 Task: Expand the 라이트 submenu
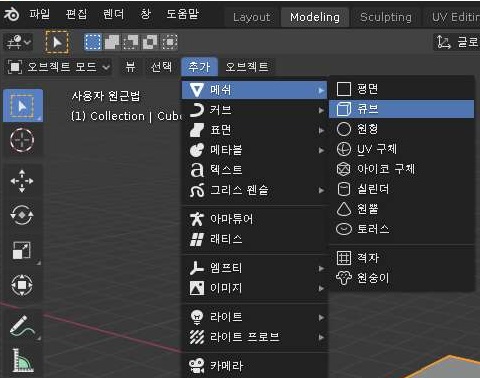255,317
